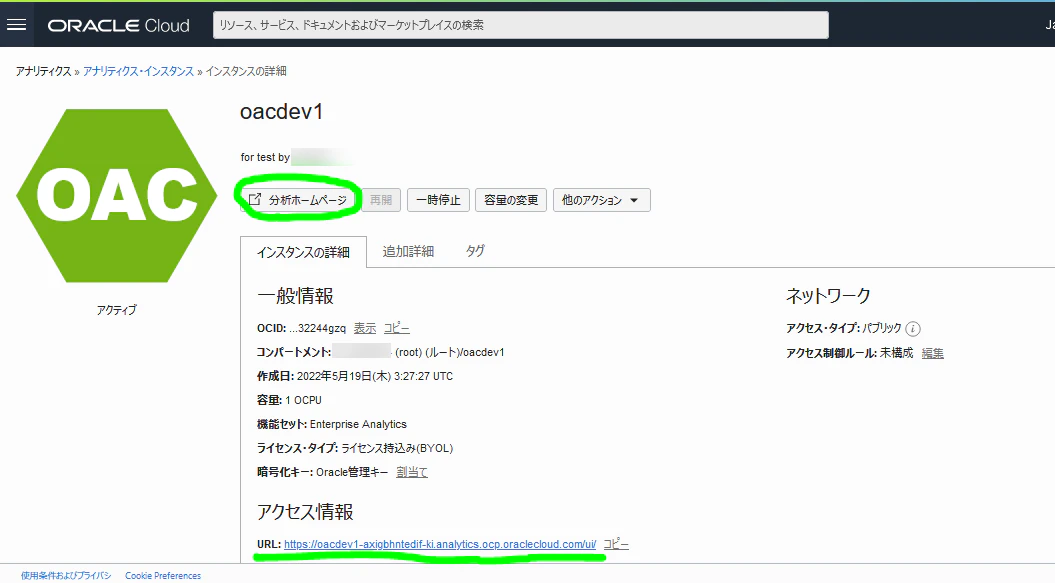Click the green OAC hexagon logo

(x=116, y=196)
